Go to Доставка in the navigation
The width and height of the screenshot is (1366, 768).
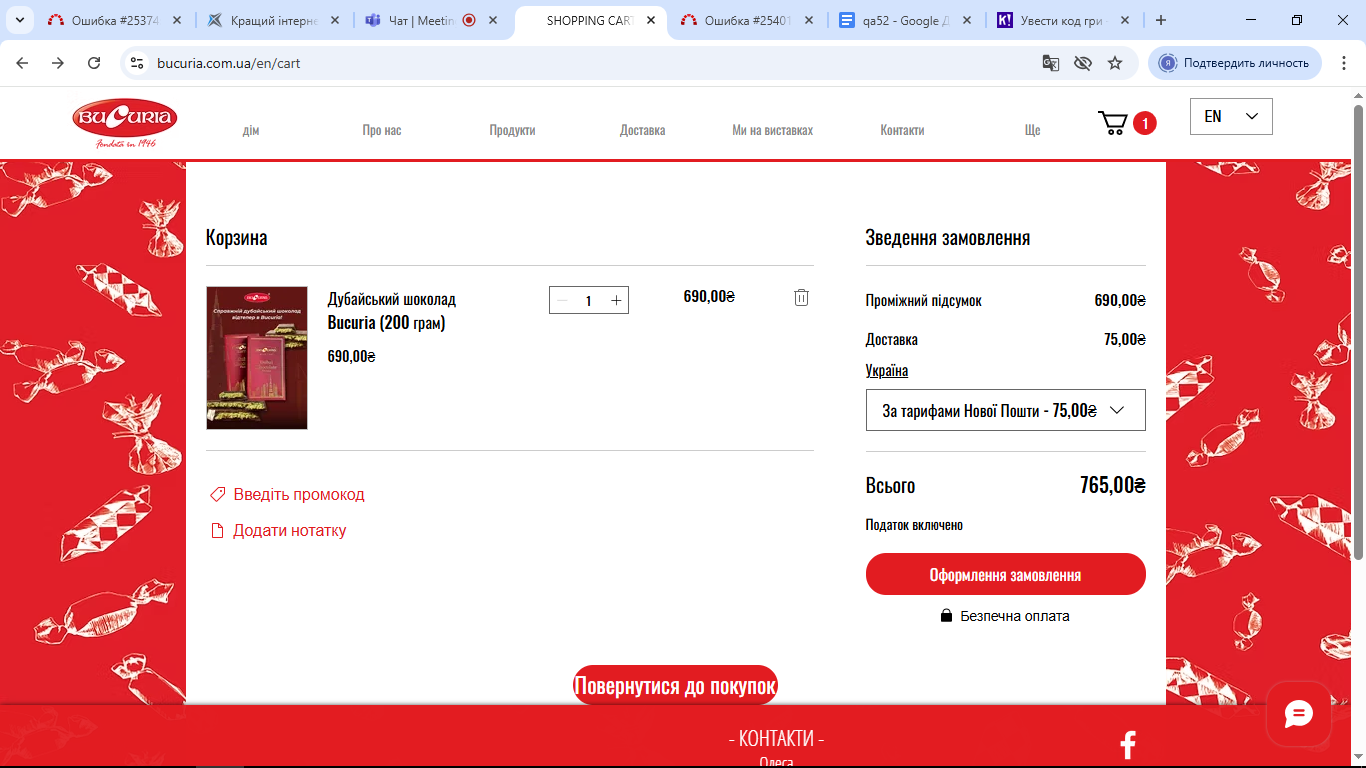point(642,130)
